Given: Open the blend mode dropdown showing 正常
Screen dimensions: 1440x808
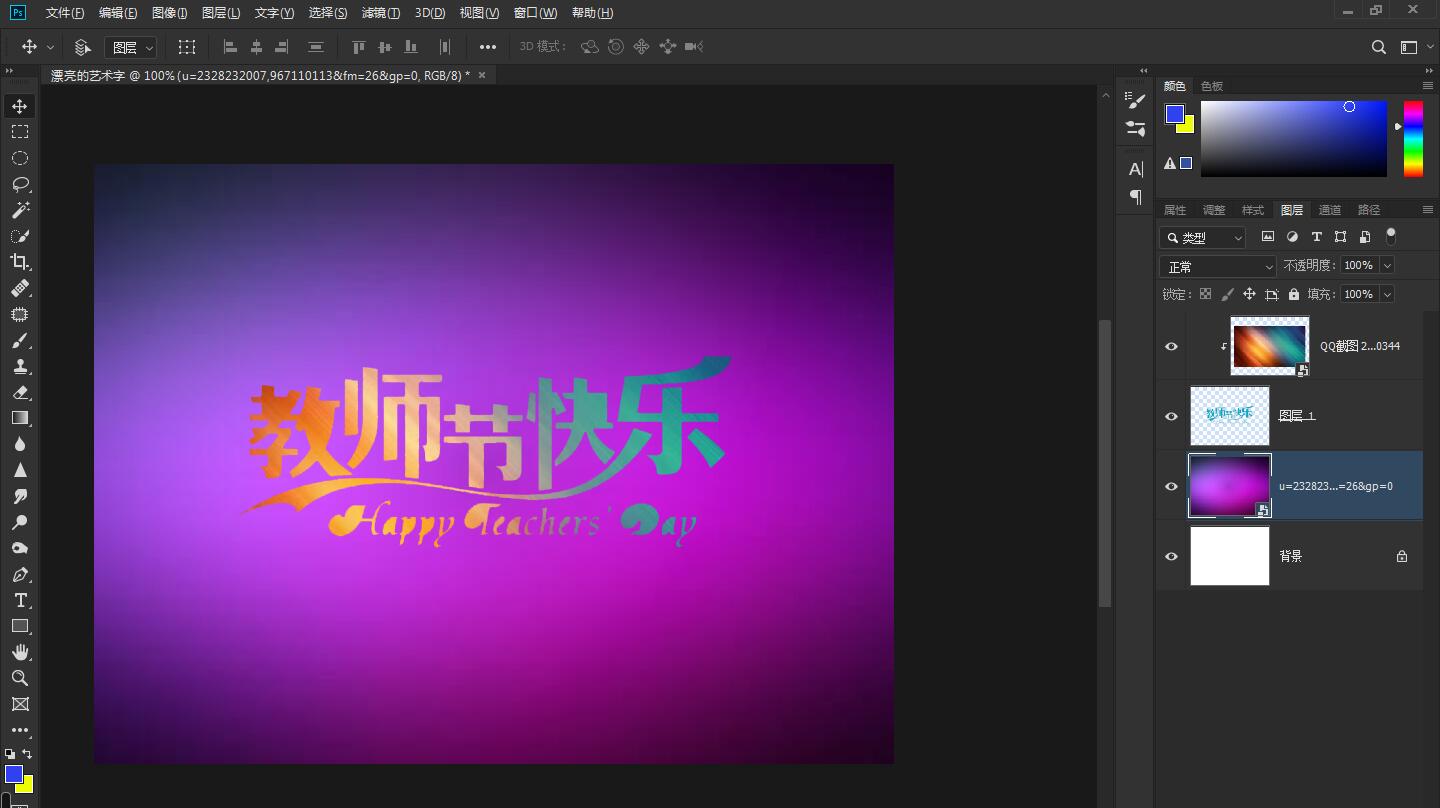Looking at the screenshot, I should tap(1216, 265).
